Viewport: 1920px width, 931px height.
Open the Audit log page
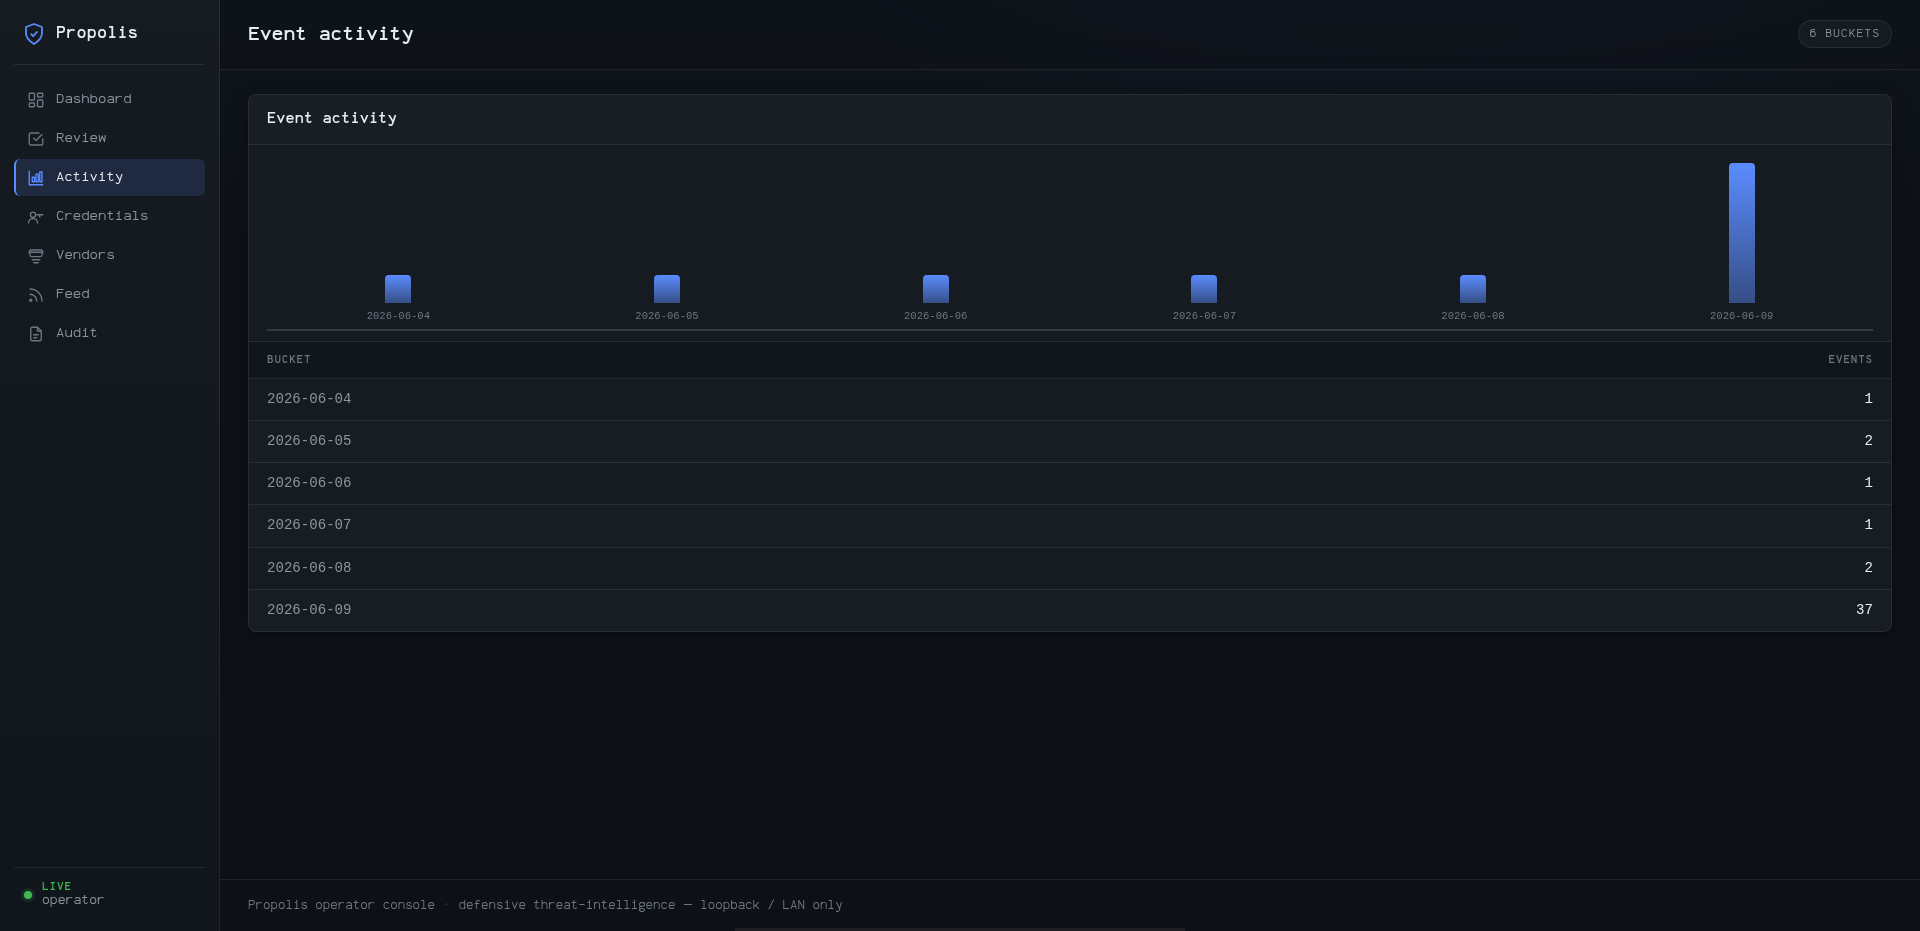(110, 333)
